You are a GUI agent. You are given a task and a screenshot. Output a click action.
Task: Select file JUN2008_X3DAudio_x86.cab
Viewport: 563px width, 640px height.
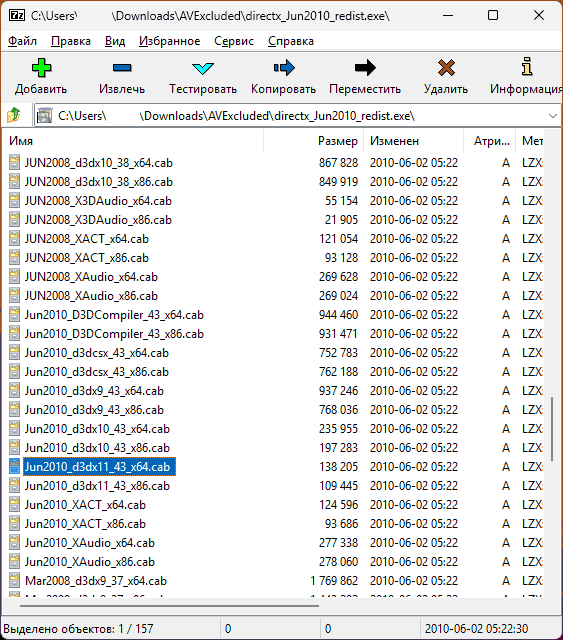pyautogui.click(x=98, y=220)
